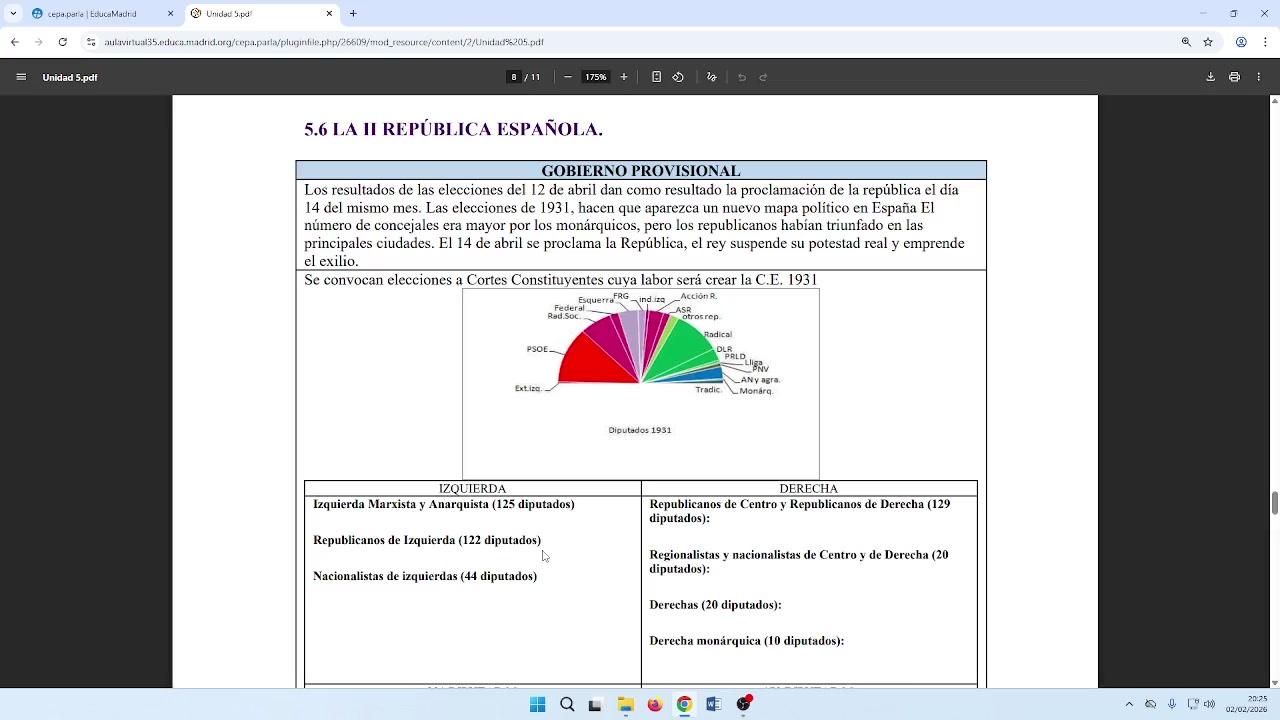Click the heading '5.6 LA II REPÚBLICA ESPAÑOLA.'
Screen dimensions: 1280x720
[x=453, y=129]
